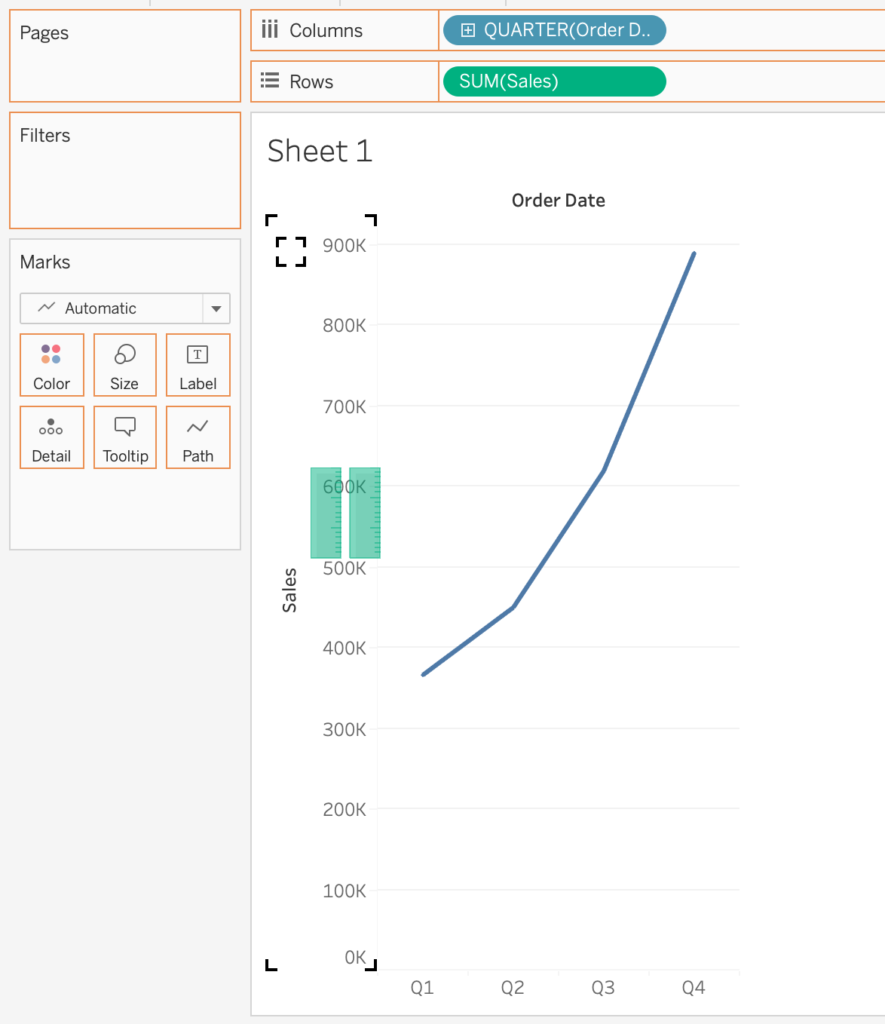Open the Path marks card
Screen dimensions: 885x1024
pyautogui.click(x=198, y=438)
